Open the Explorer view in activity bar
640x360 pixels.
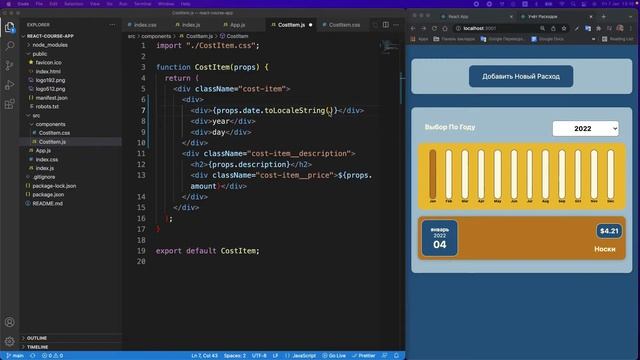(x=9, y=28)
